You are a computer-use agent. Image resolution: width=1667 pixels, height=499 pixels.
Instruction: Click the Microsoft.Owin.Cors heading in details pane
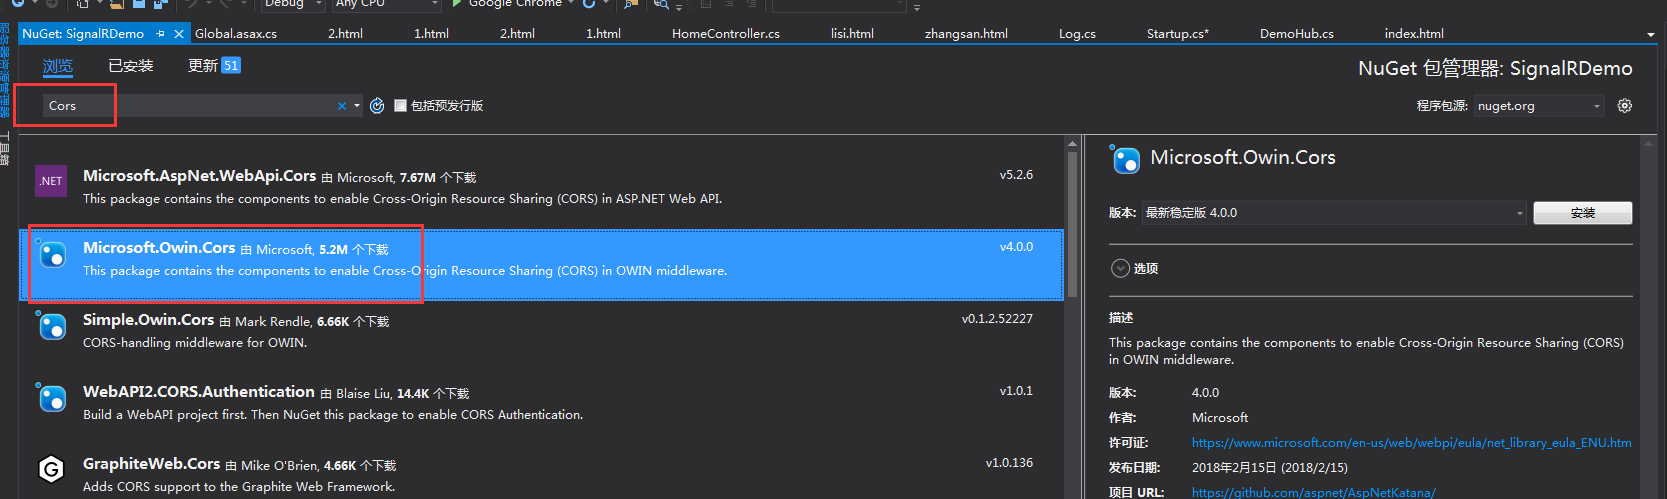tap(1243, 158)
